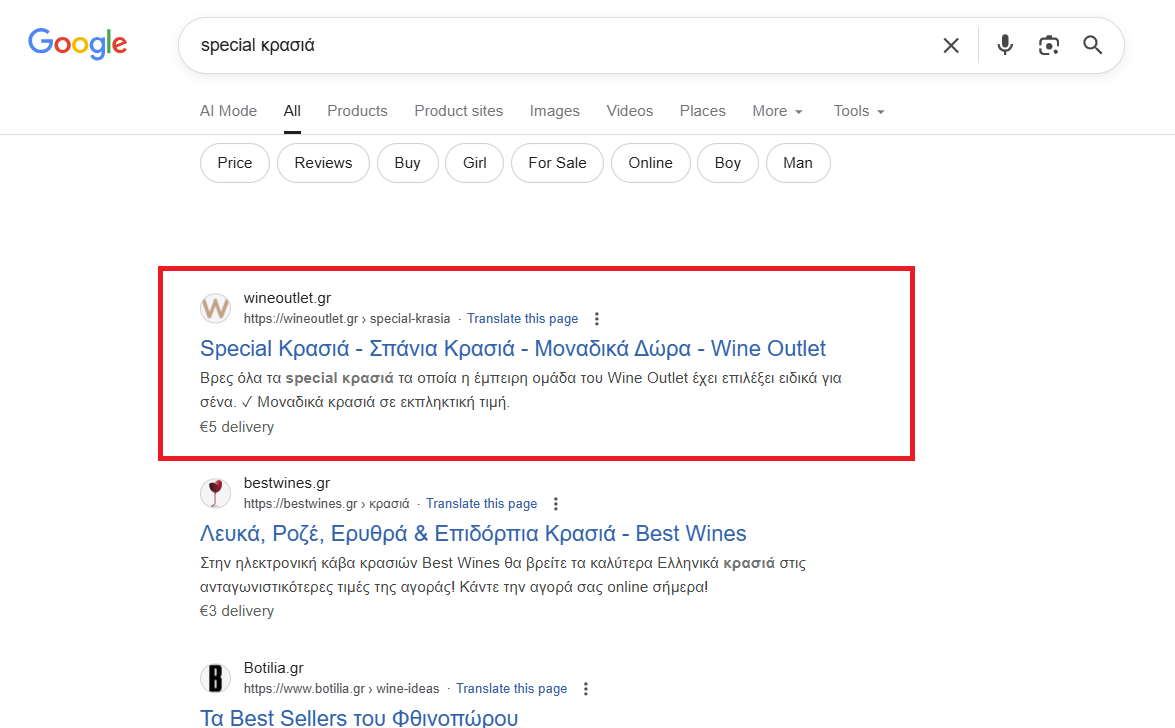Switch to the AI Mode tab
The width and height of the screenshot is (1175, 728).
(228, 111)
